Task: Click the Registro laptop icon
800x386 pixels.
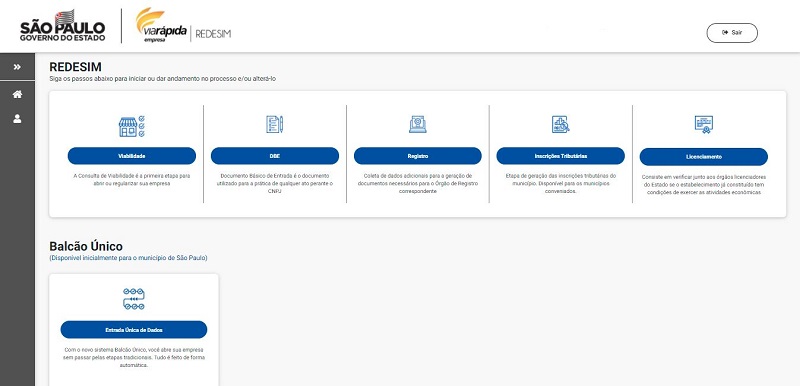Action: coord(417,124)
